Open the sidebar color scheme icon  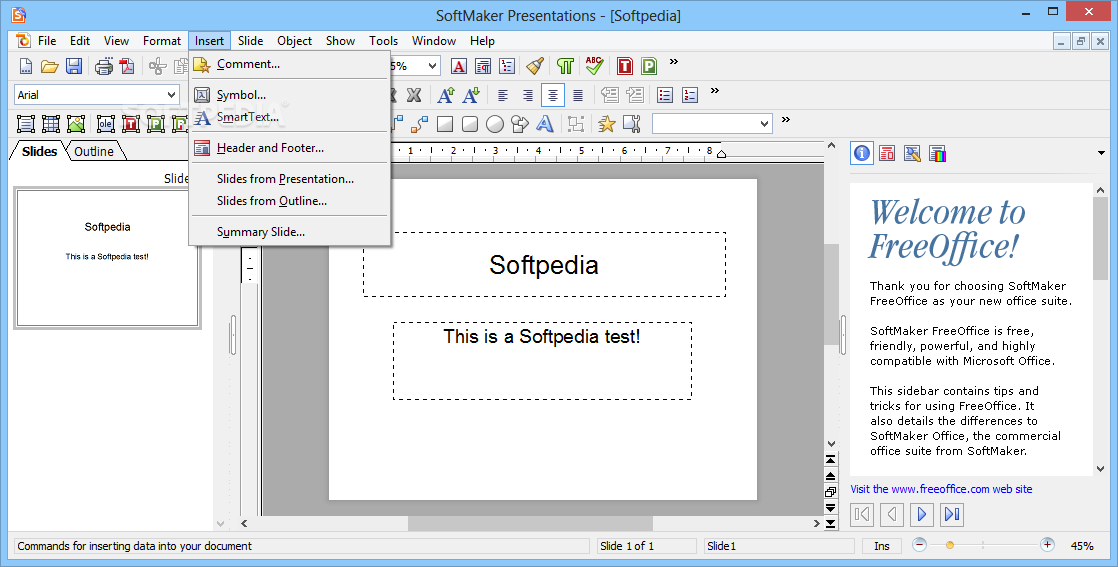(938, 153)
